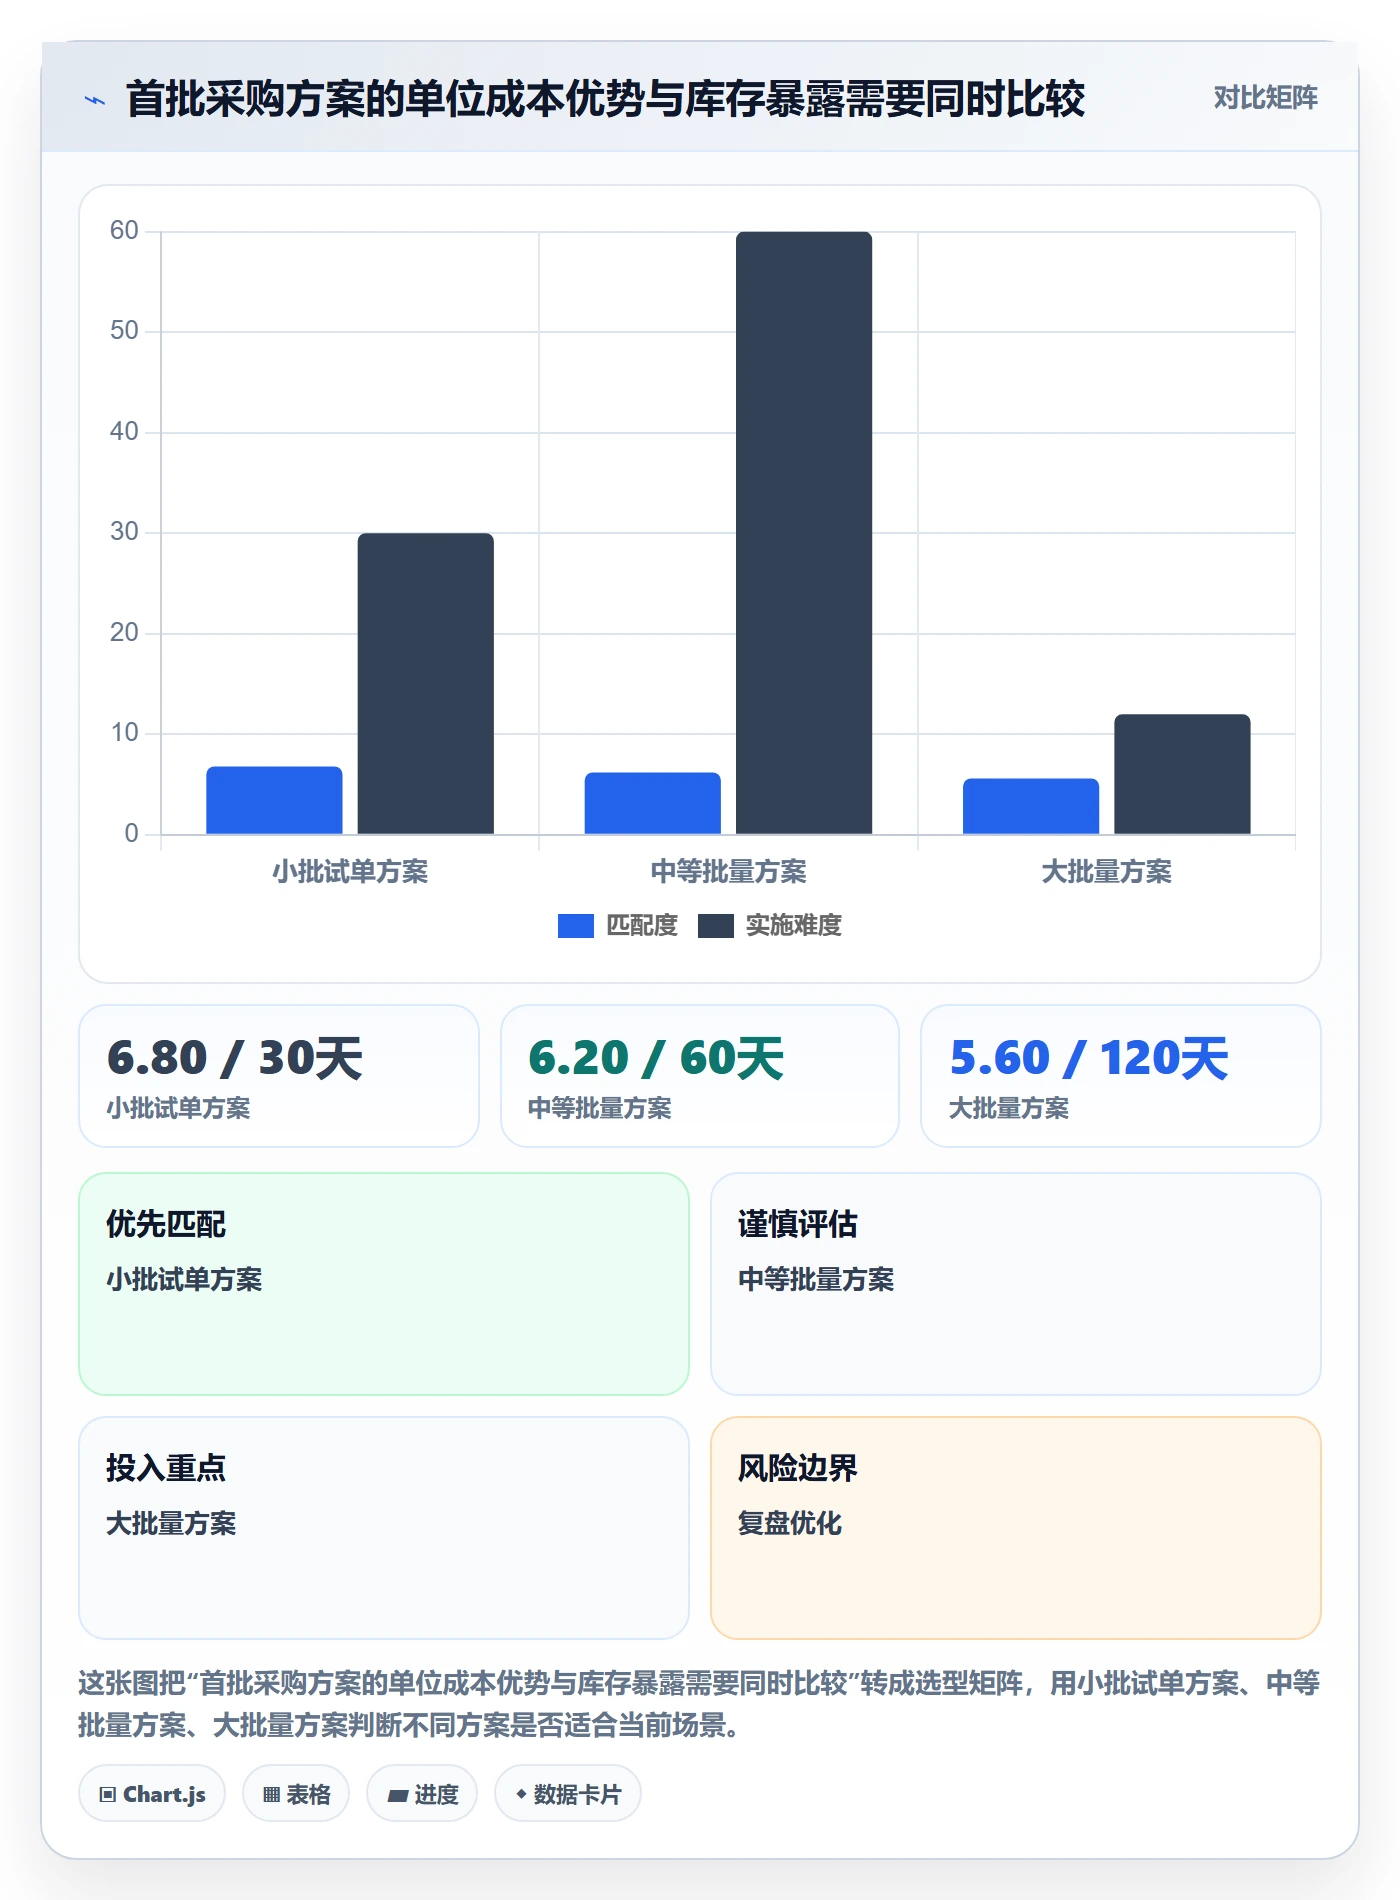
Task: Click the 60 y-axis tick label
Action: click(124, 231)
